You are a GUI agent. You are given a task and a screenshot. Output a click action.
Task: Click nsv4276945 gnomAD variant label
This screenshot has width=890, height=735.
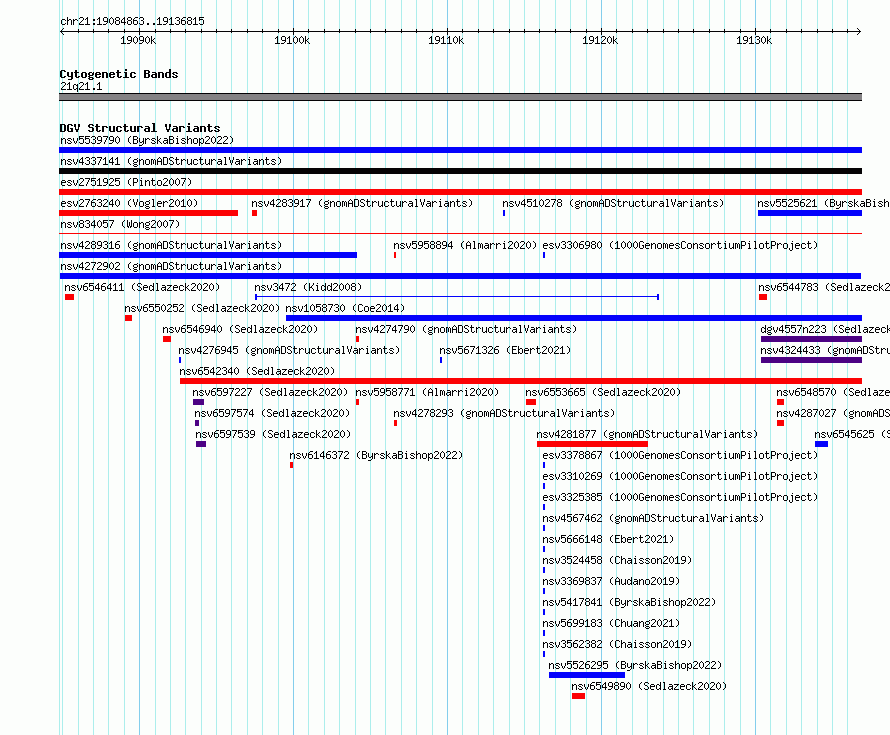pyautogui.click(x=289, y=350)
